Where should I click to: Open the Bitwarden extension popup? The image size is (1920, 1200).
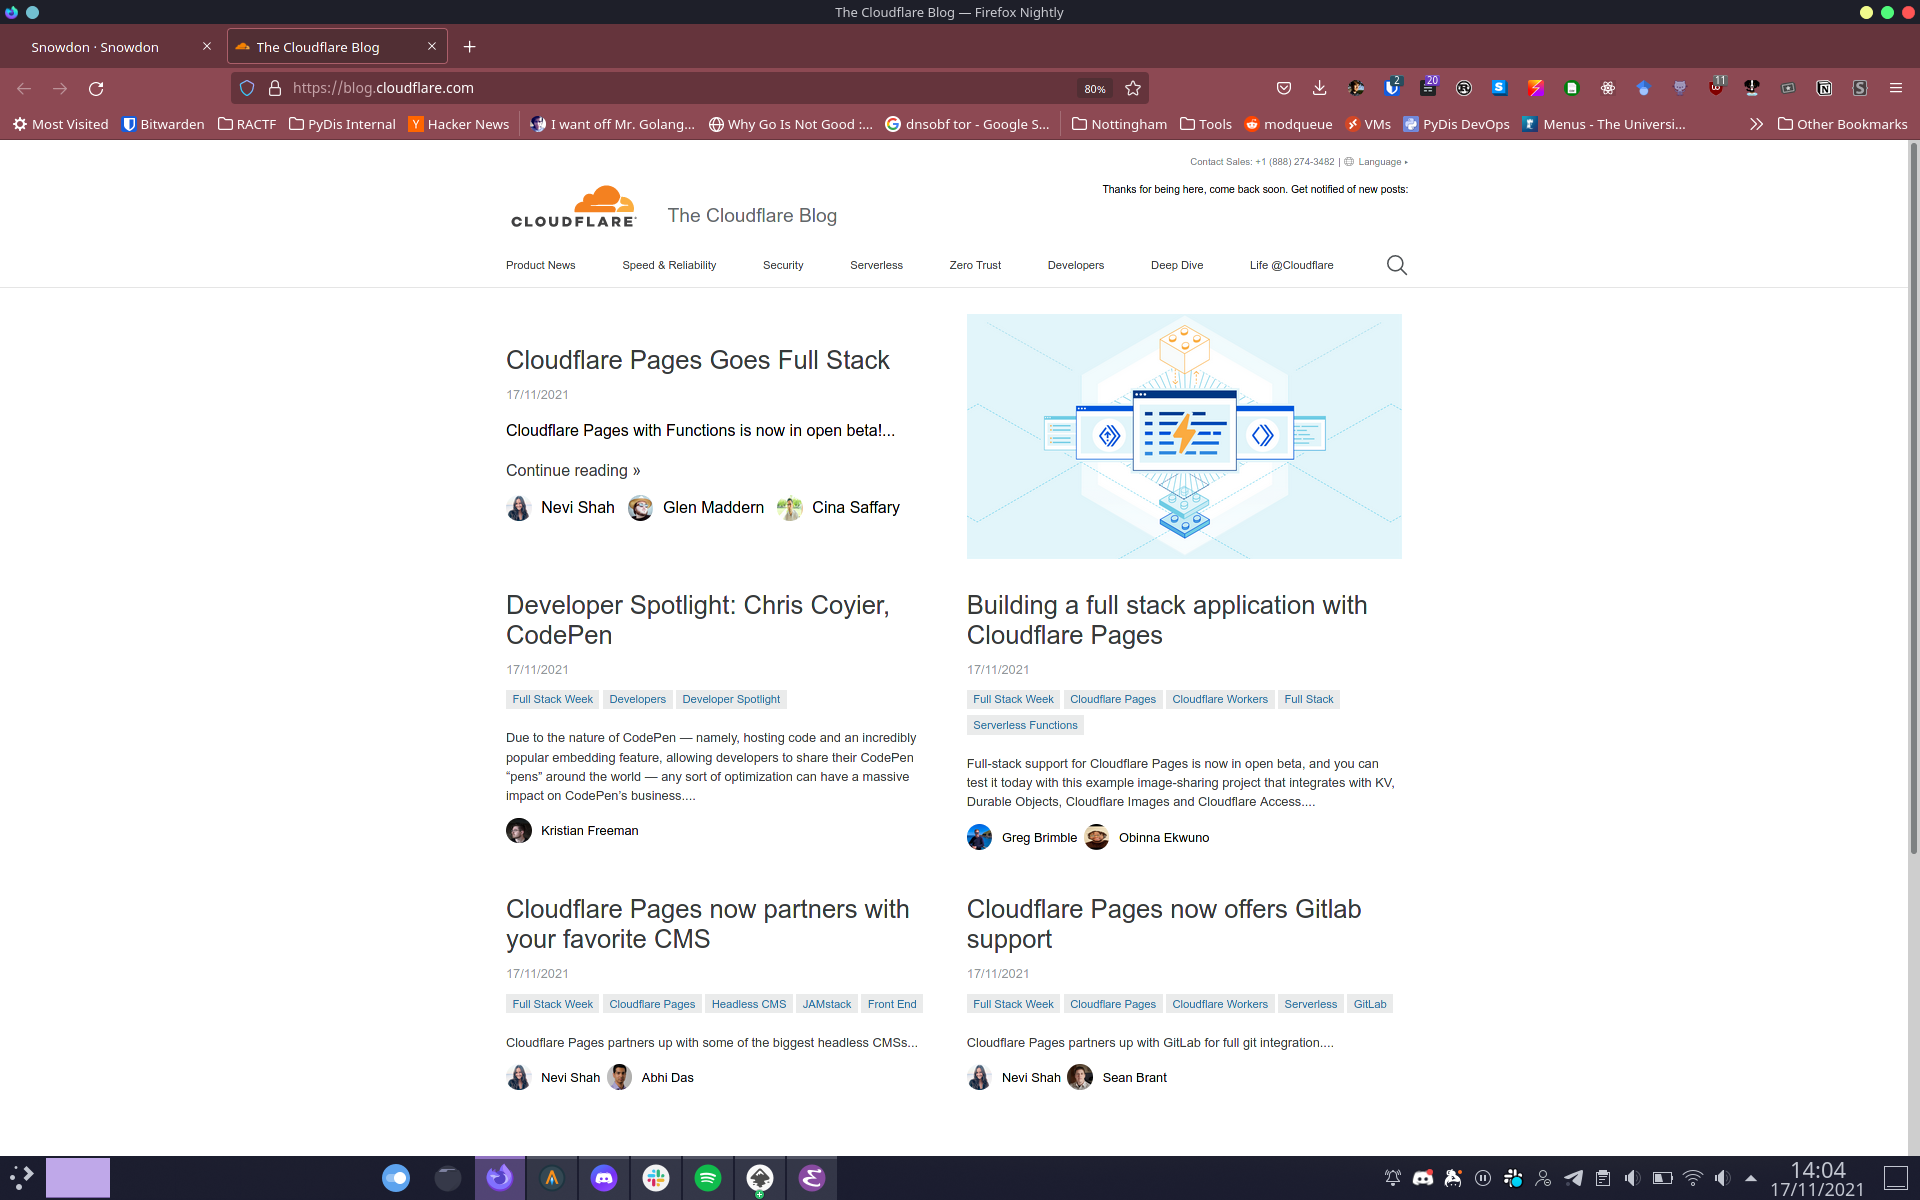click(1393, 88)
